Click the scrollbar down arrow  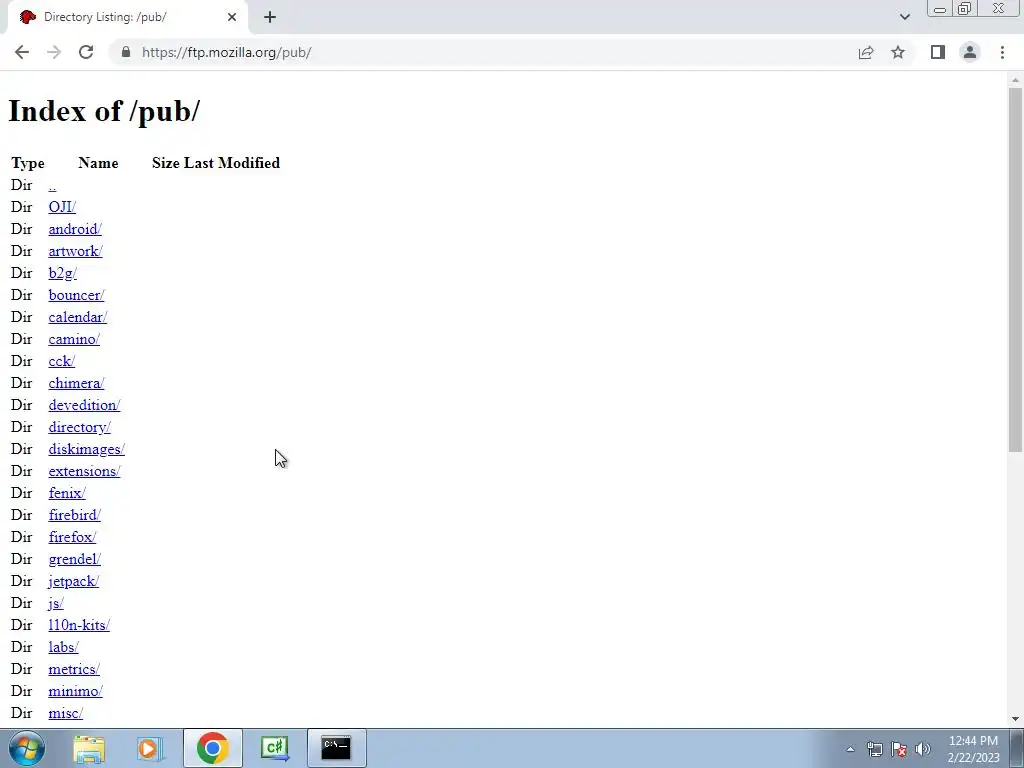[1016, 719]
